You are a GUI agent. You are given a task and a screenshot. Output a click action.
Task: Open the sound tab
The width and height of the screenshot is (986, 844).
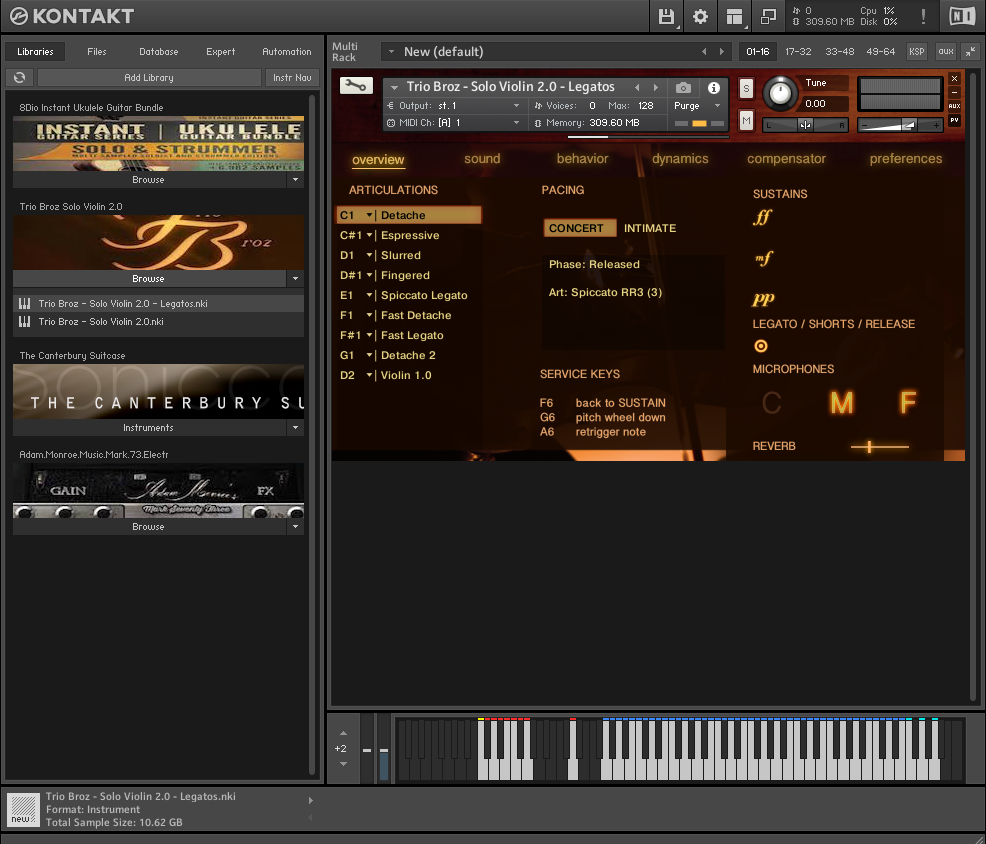click(482, 158)
